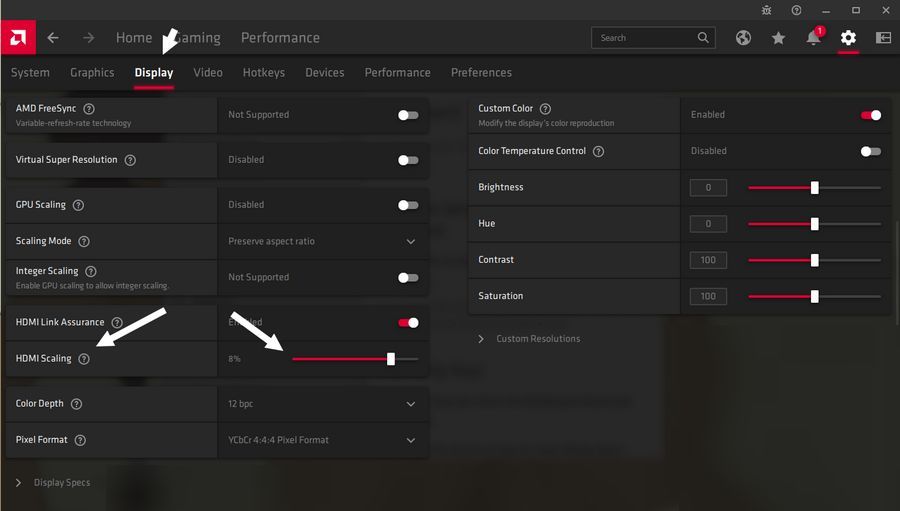Open the settings gear icon

coord(848,38)
